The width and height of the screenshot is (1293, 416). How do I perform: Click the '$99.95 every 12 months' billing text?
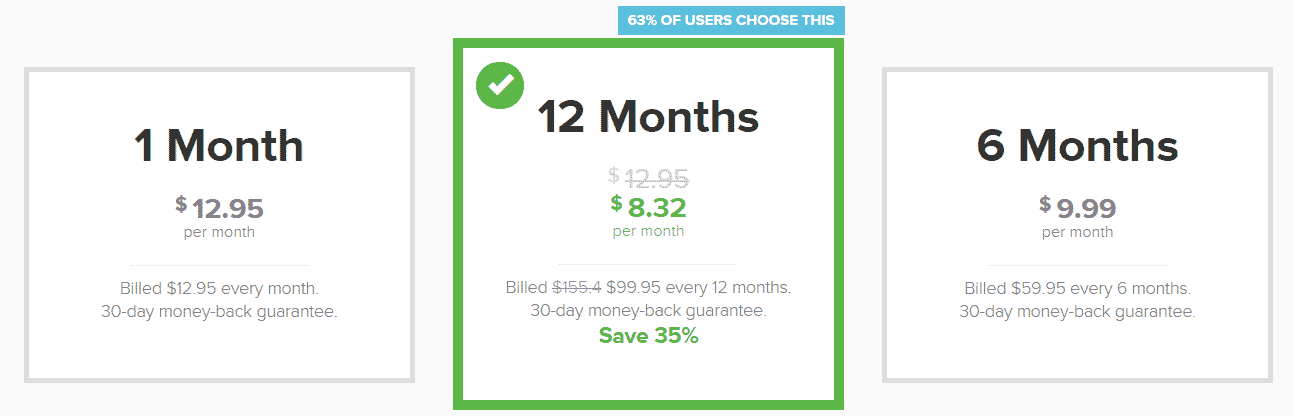pos(698,288)
